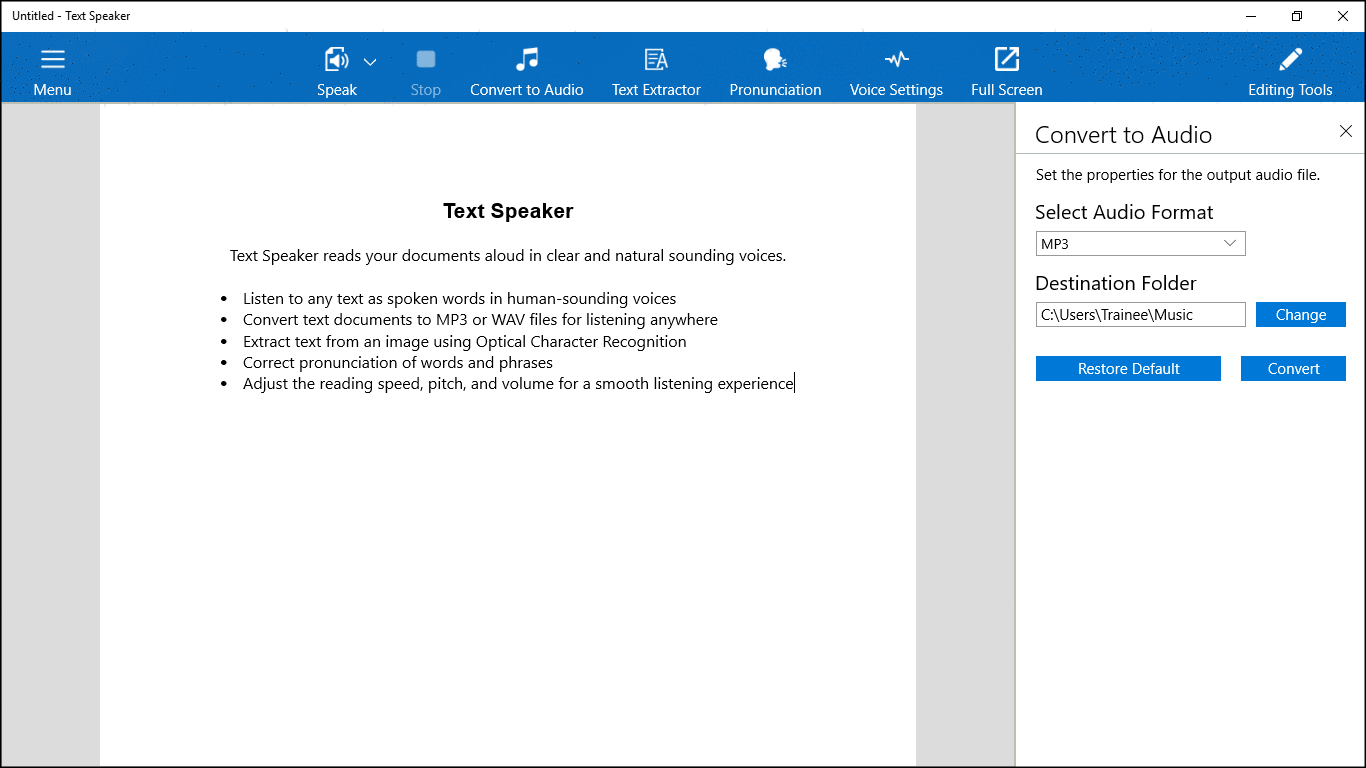
Task: Click the Correct pronunciation bullet line
Action: (397, 362)
